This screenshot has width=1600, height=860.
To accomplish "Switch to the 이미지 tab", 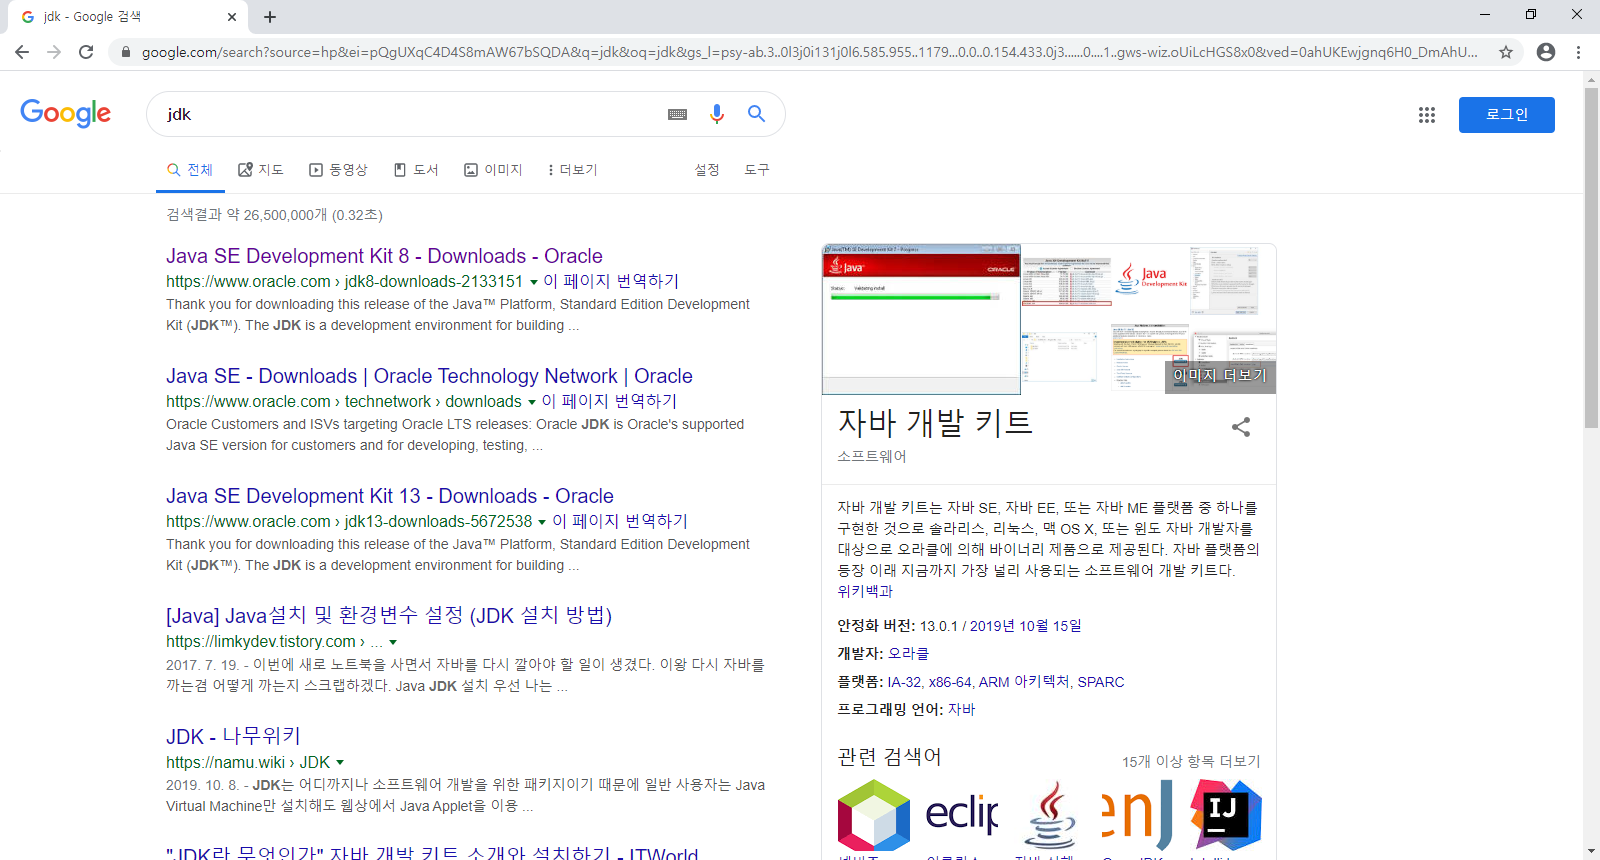I will tap(493, 170).
